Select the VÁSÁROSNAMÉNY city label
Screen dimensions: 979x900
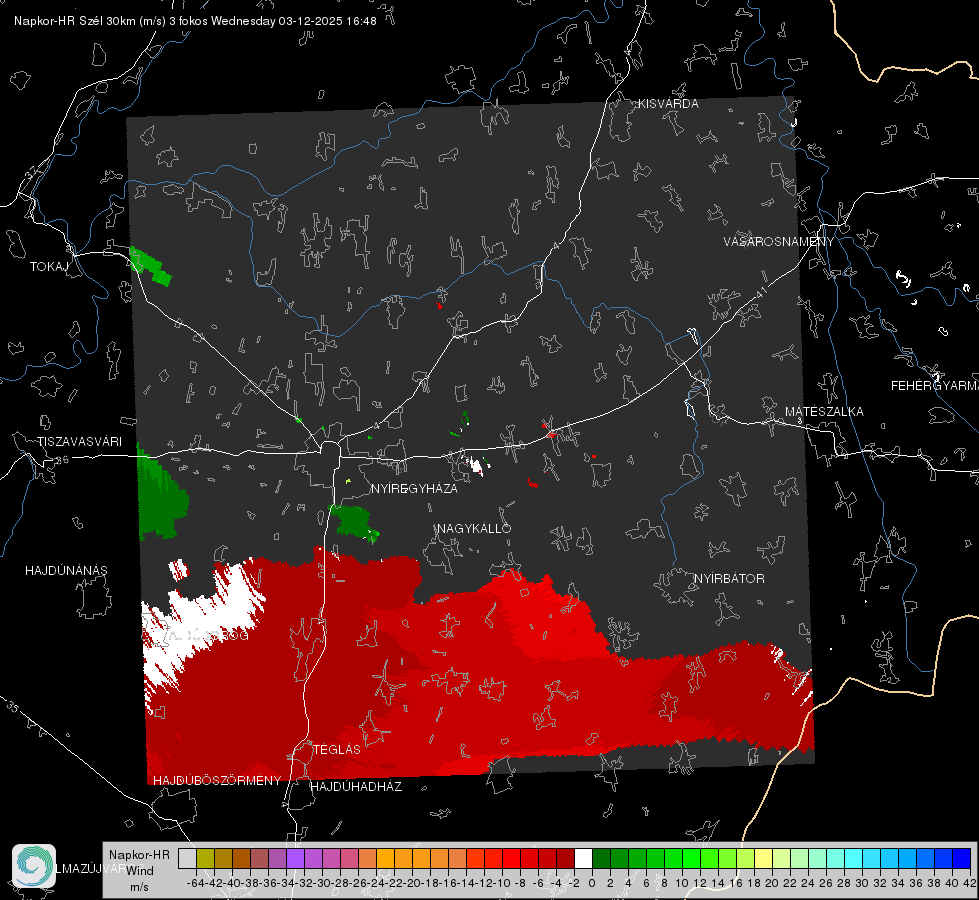pyautogui.click(x=779, y=242)
